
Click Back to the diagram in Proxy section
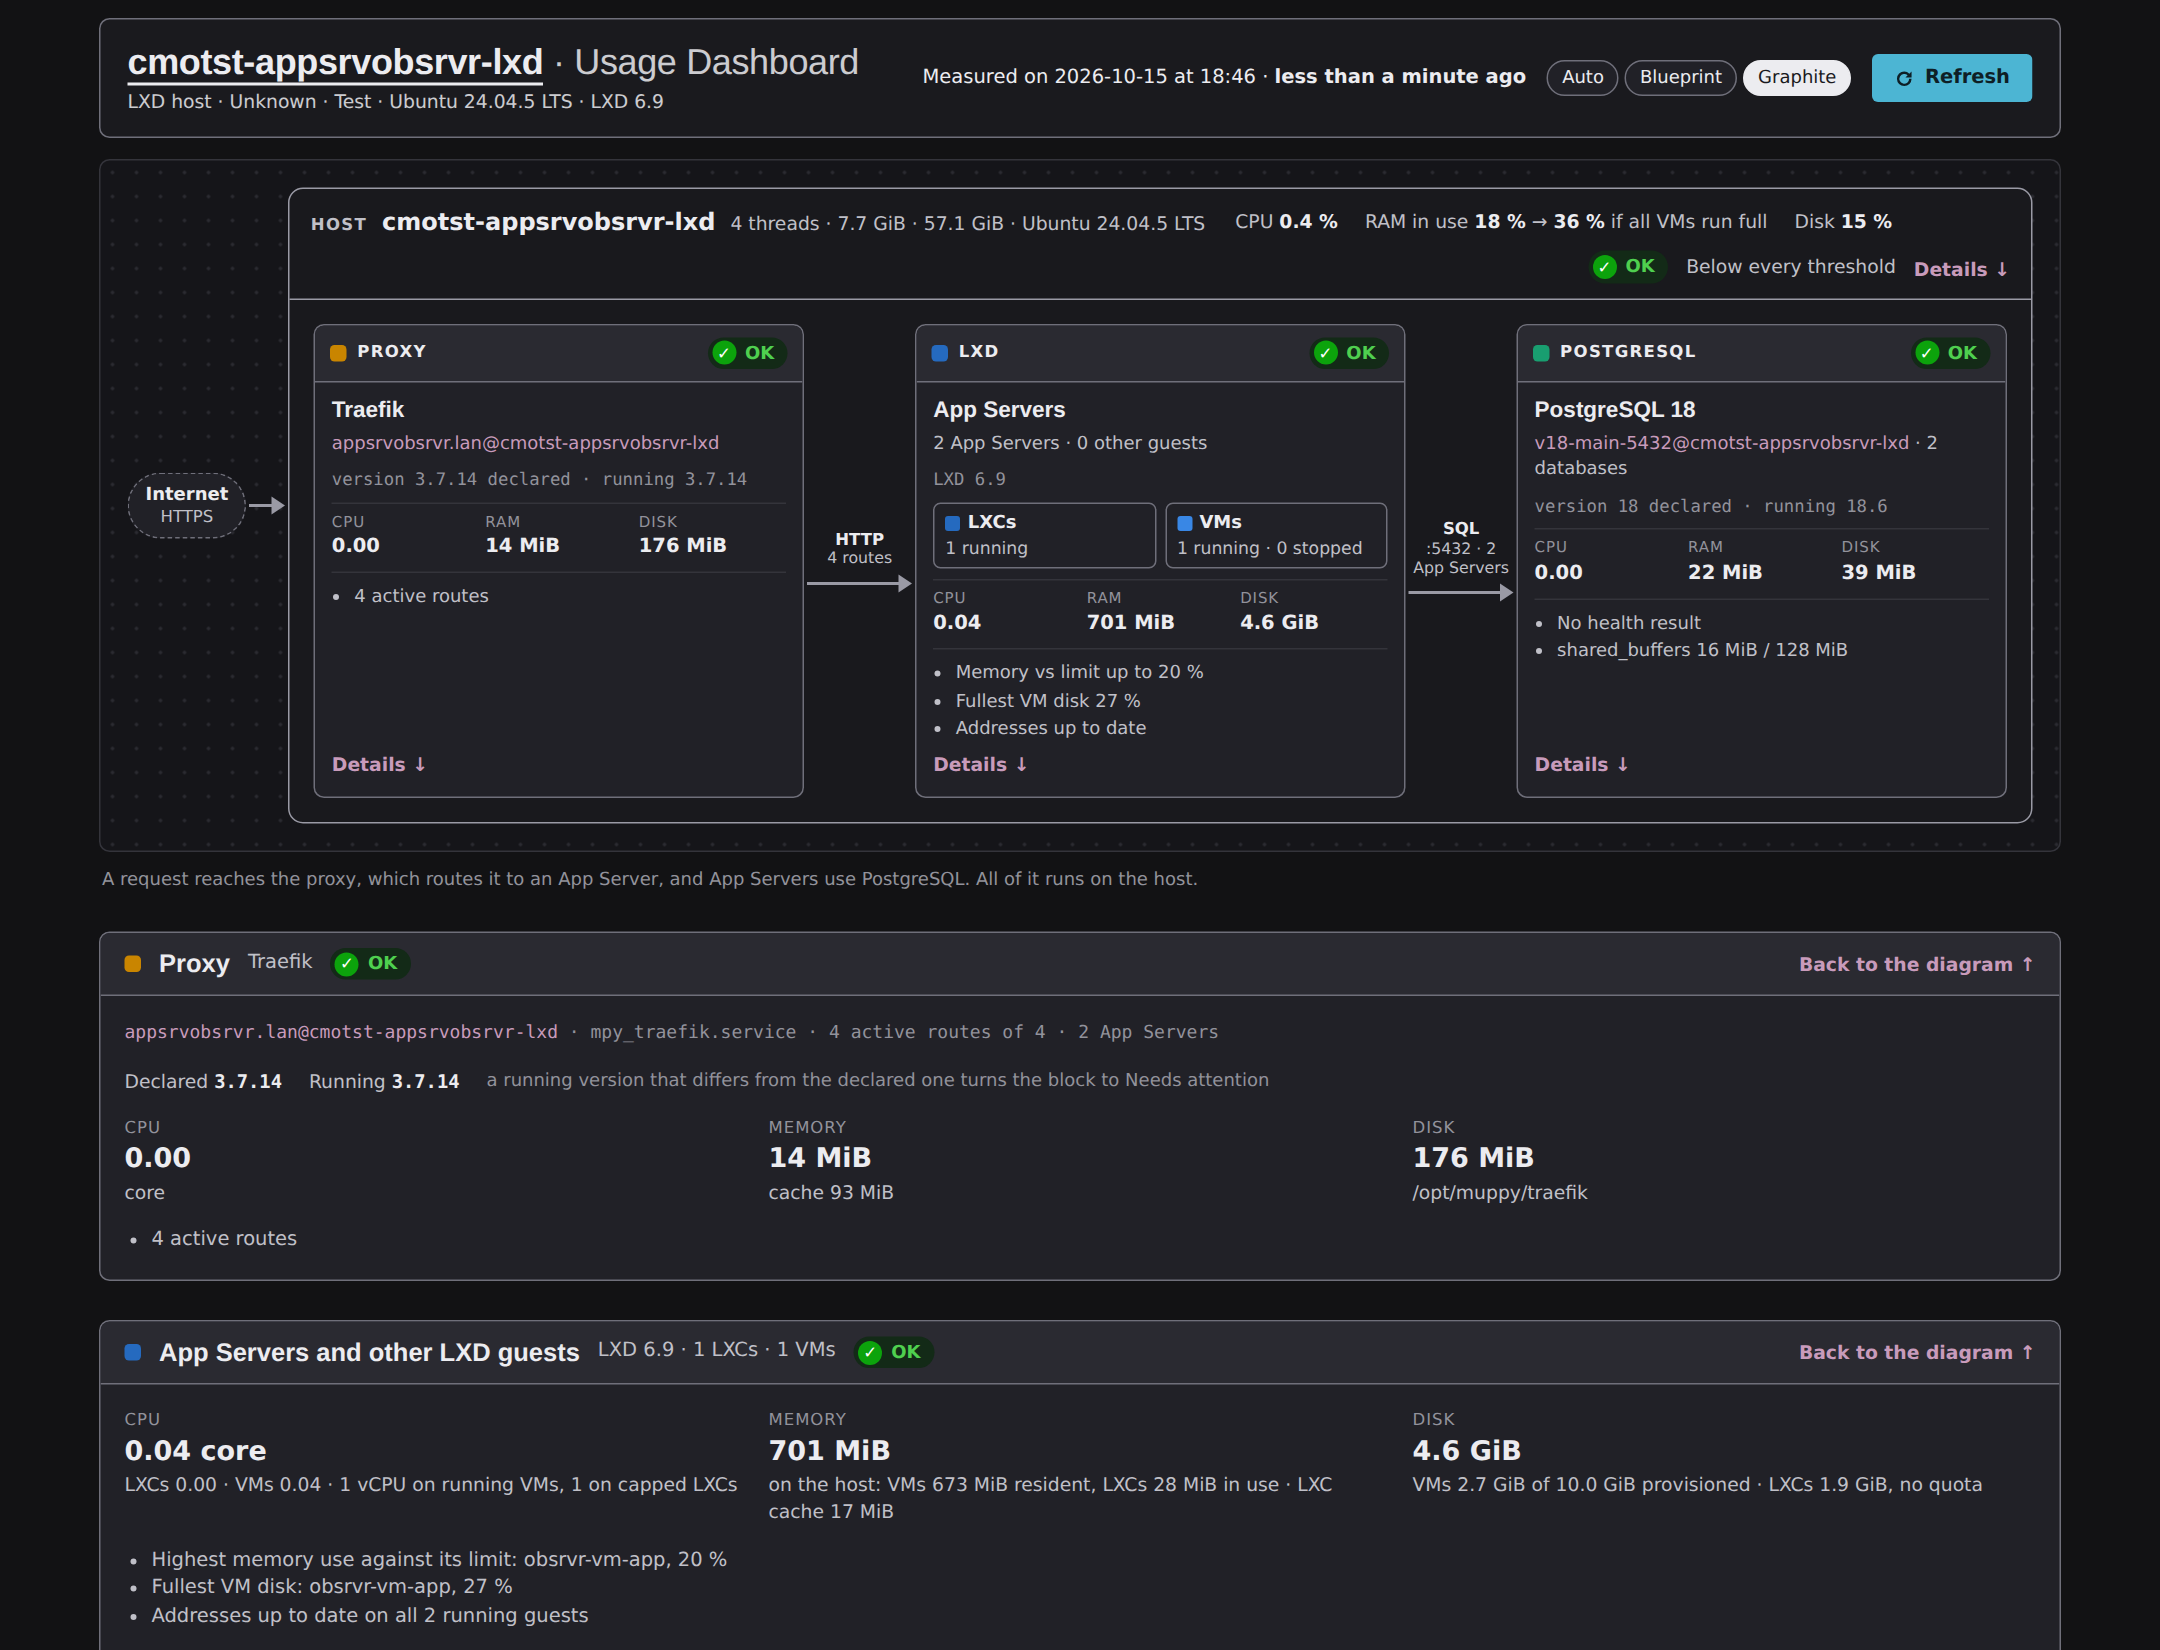pyautogui.click(x=1915, y=964)
